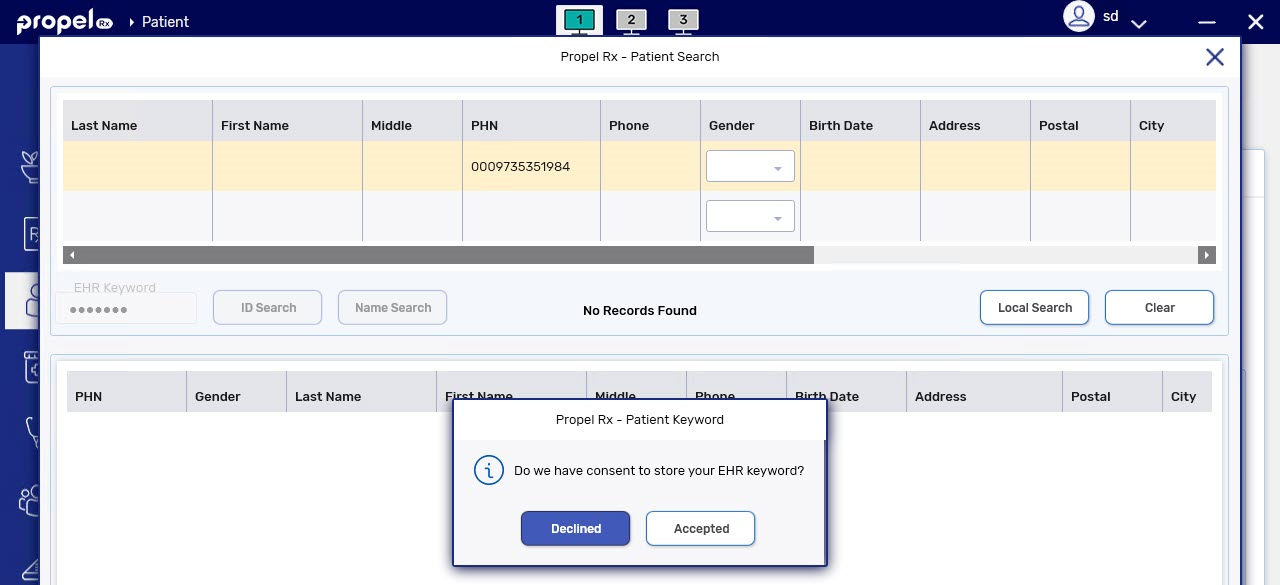Click the PHN field containing 0009735351984
The width and height of the screenshot is (1280, 585).
530,167
